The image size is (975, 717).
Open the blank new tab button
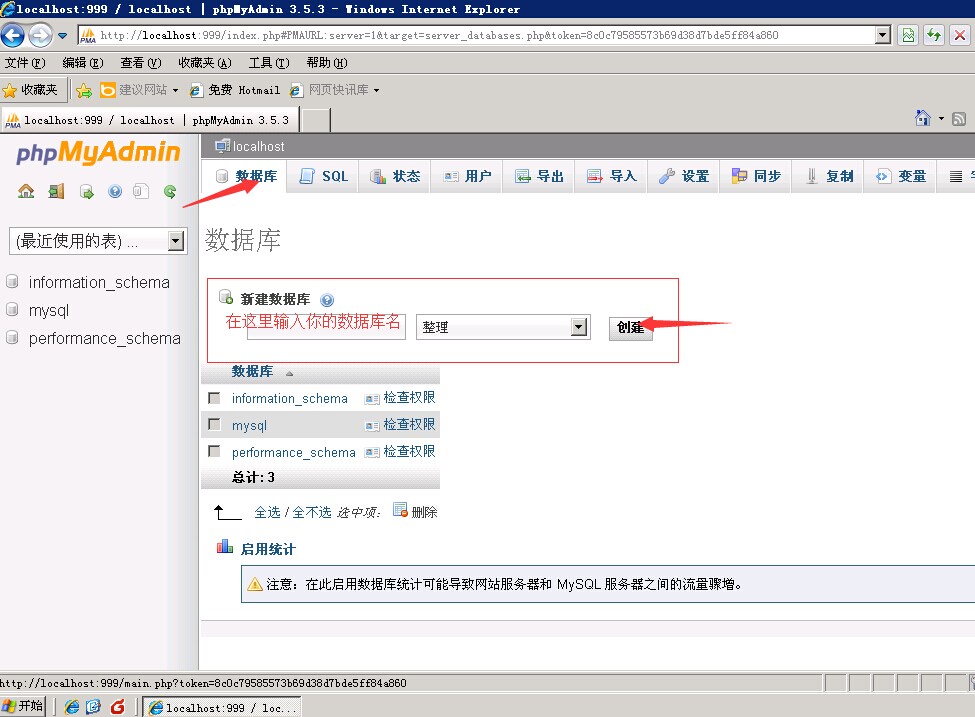coord(316,119)
